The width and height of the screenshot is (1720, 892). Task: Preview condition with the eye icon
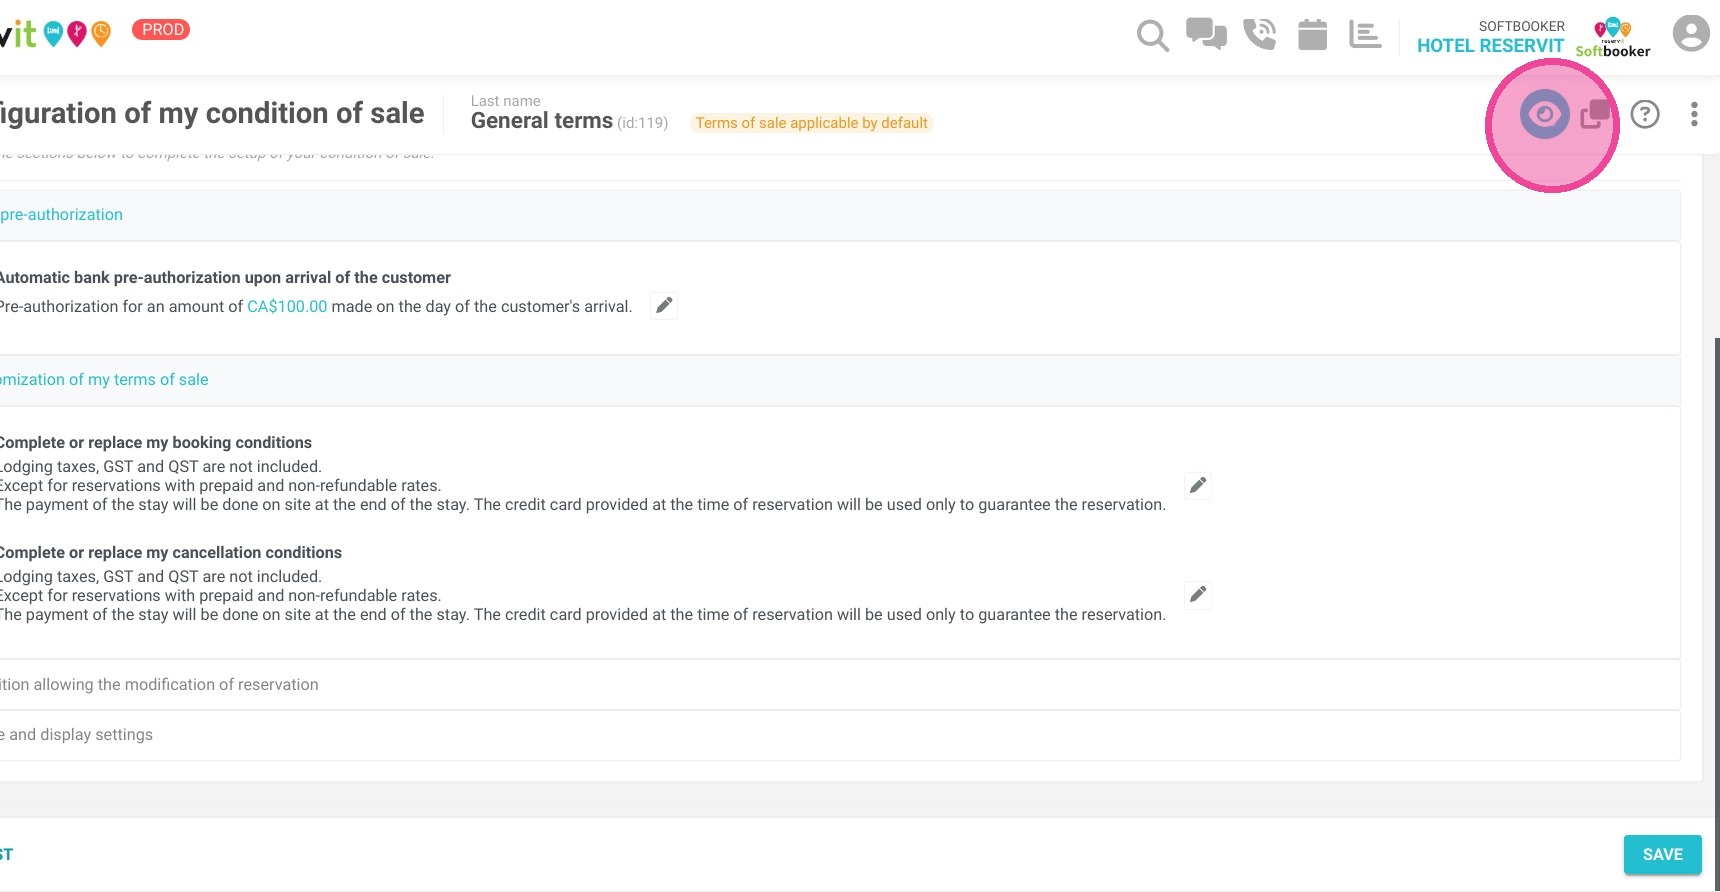(x=1545, y=114)
